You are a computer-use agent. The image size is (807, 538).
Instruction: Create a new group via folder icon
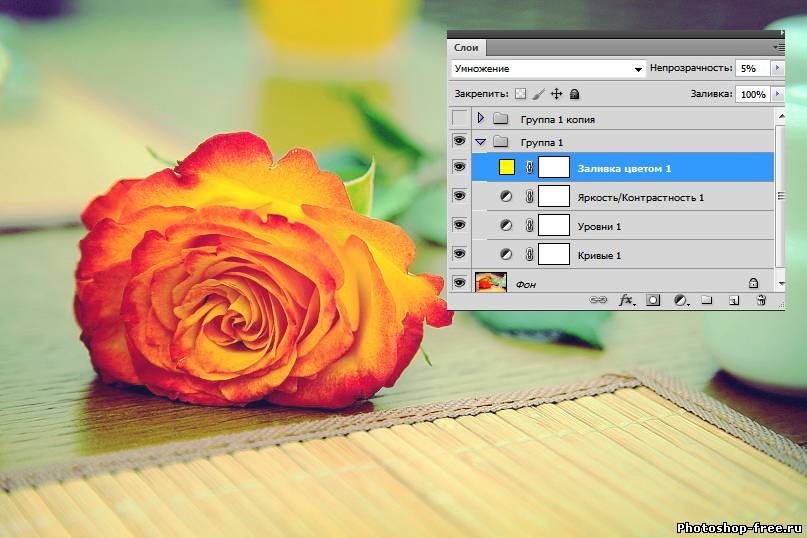(x=706, y=299)
